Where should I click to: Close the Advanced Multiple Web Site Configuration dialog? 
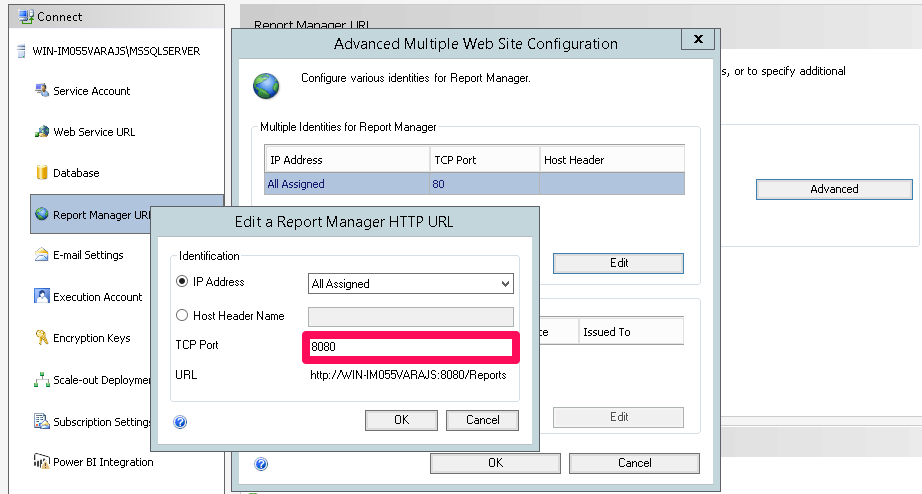point(698,39)
